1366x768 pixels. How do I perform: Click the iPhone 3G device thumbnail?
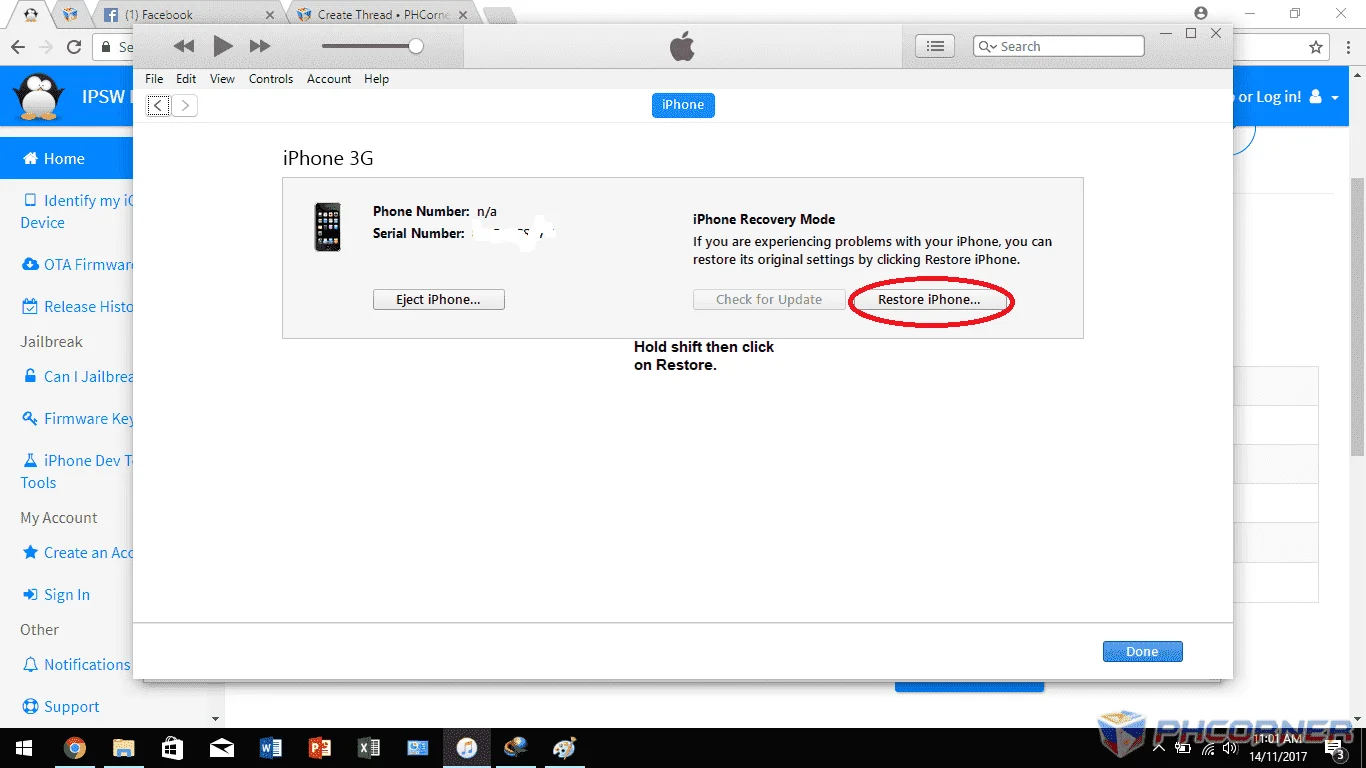point(327,227)
